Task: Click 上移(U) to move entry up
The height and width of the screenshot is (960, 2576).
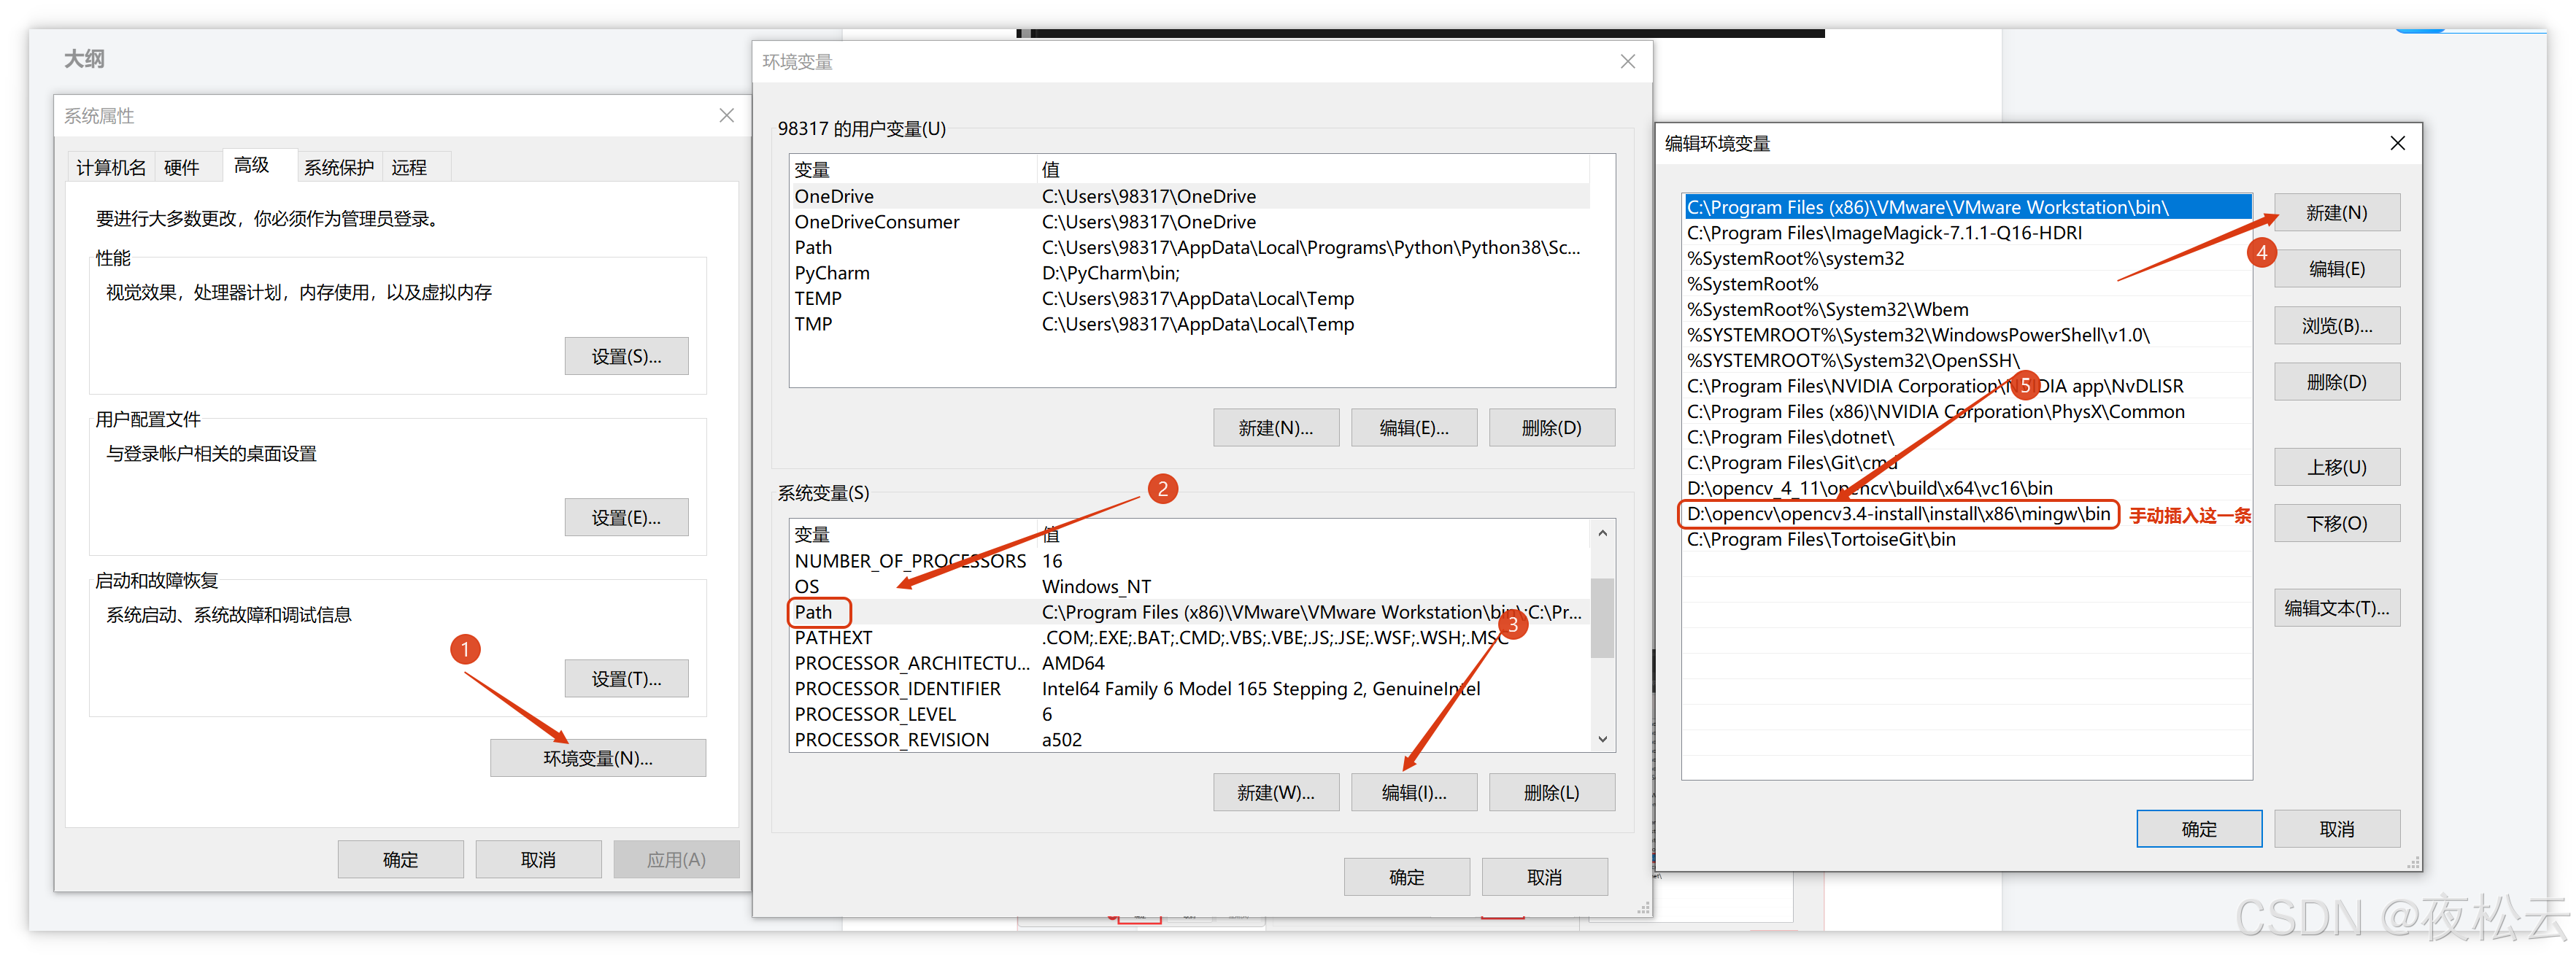Action: click(x=2336, y=467)
